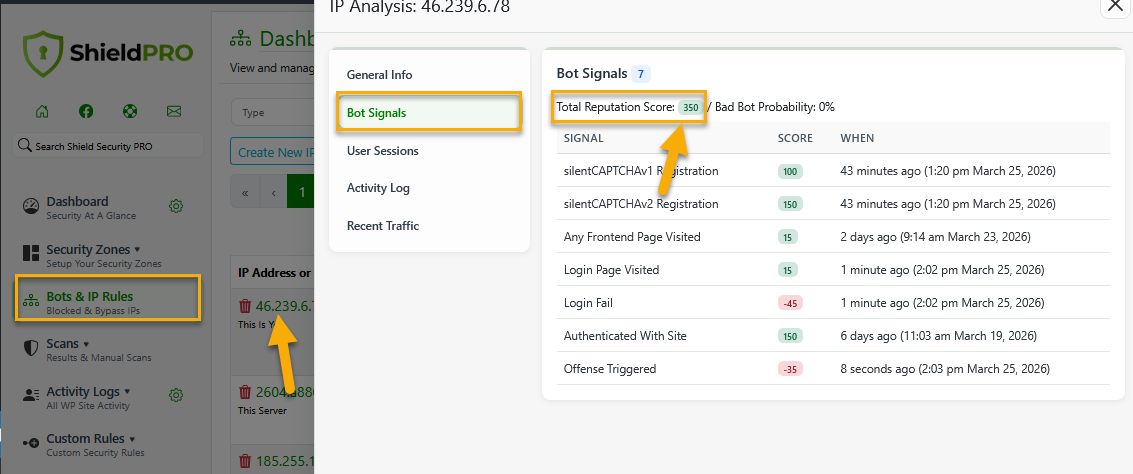This screenshot has width=1133, height=474.
Task: Expand the Scans menu arrow
Action: click(86, 344)
